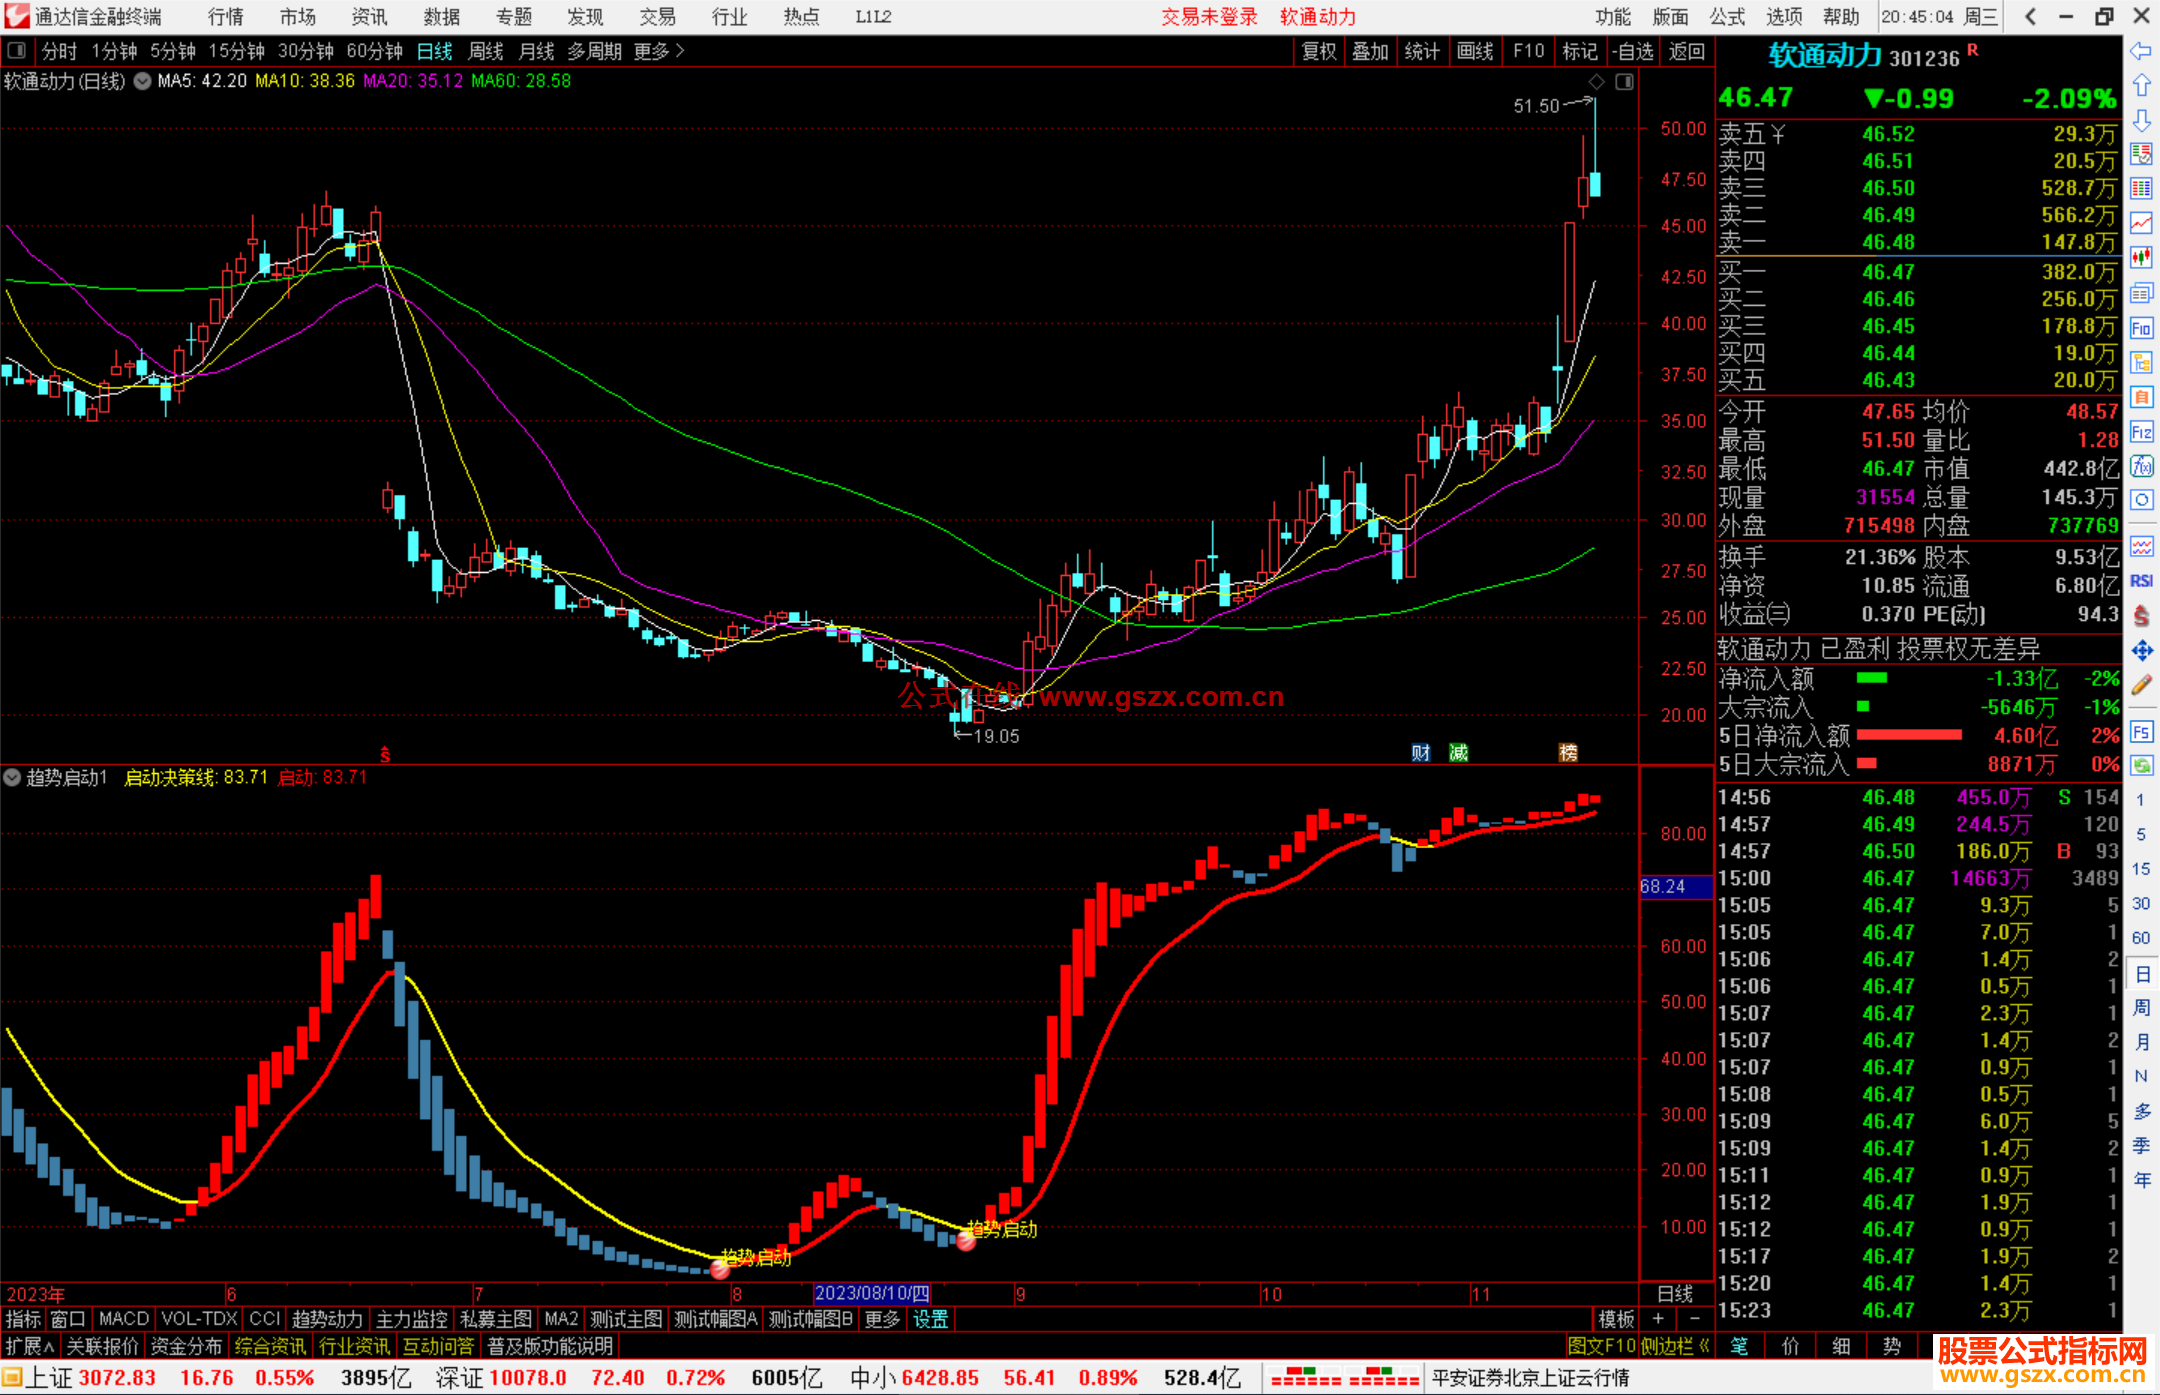The height and width of the screenshot is (1395, 2160).
Task: Click the 复权 button in chart toolbar
Action: [x=1318, y=51]
